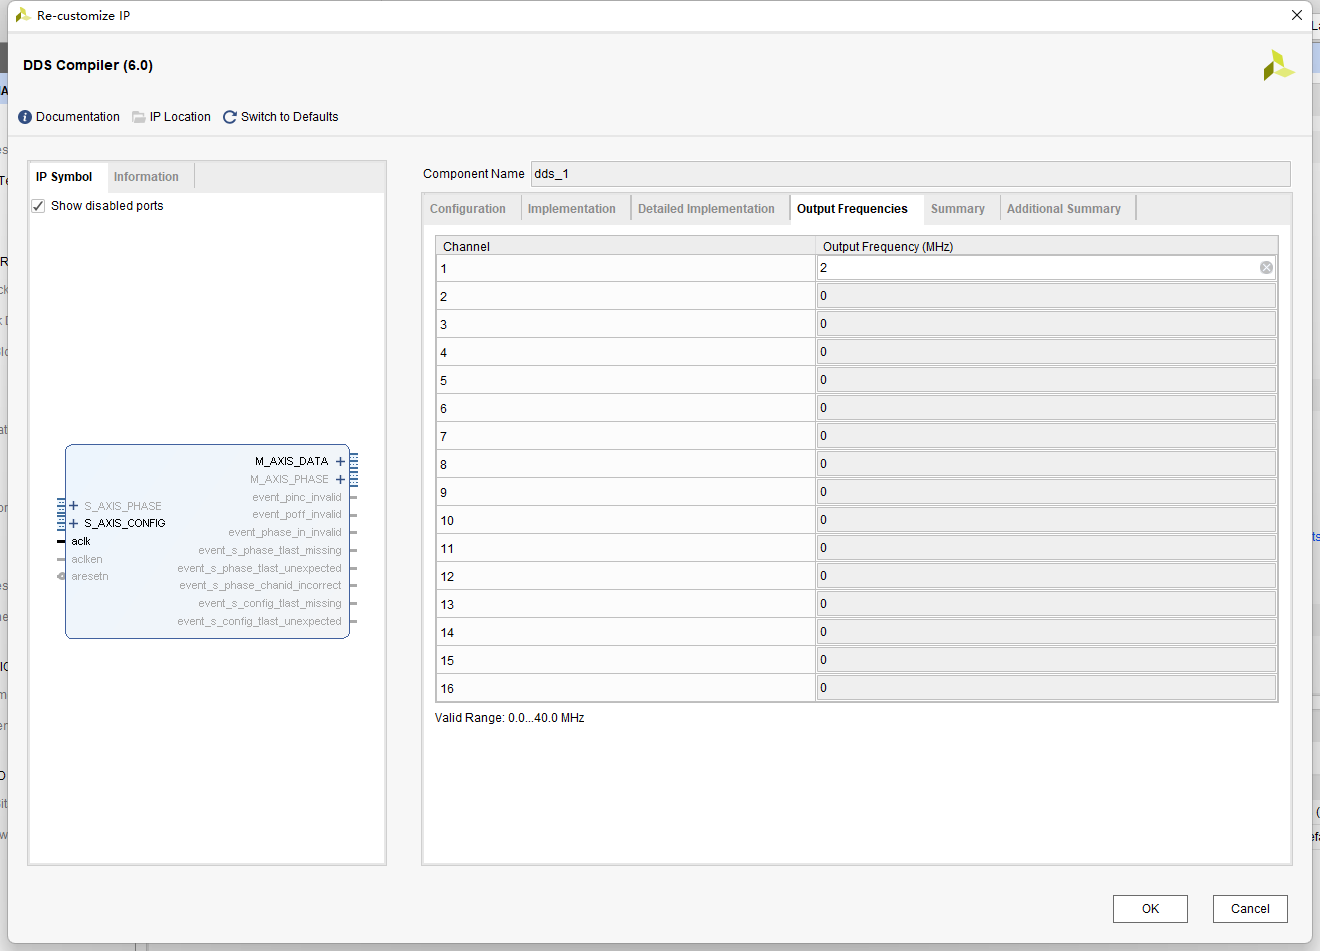Open the Summary tab
This screenshot has height=951, width=1320.
pyautogui.click(x=958, y=209)
